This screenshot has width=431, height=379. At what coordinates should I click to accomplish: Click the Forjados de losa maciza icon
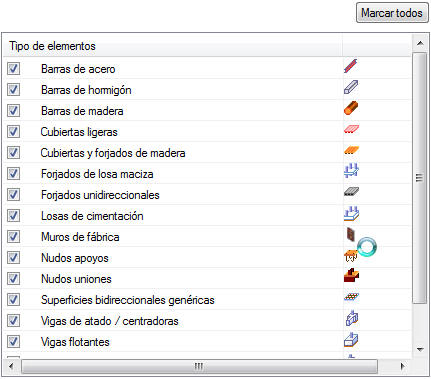(x=351, y=171)
